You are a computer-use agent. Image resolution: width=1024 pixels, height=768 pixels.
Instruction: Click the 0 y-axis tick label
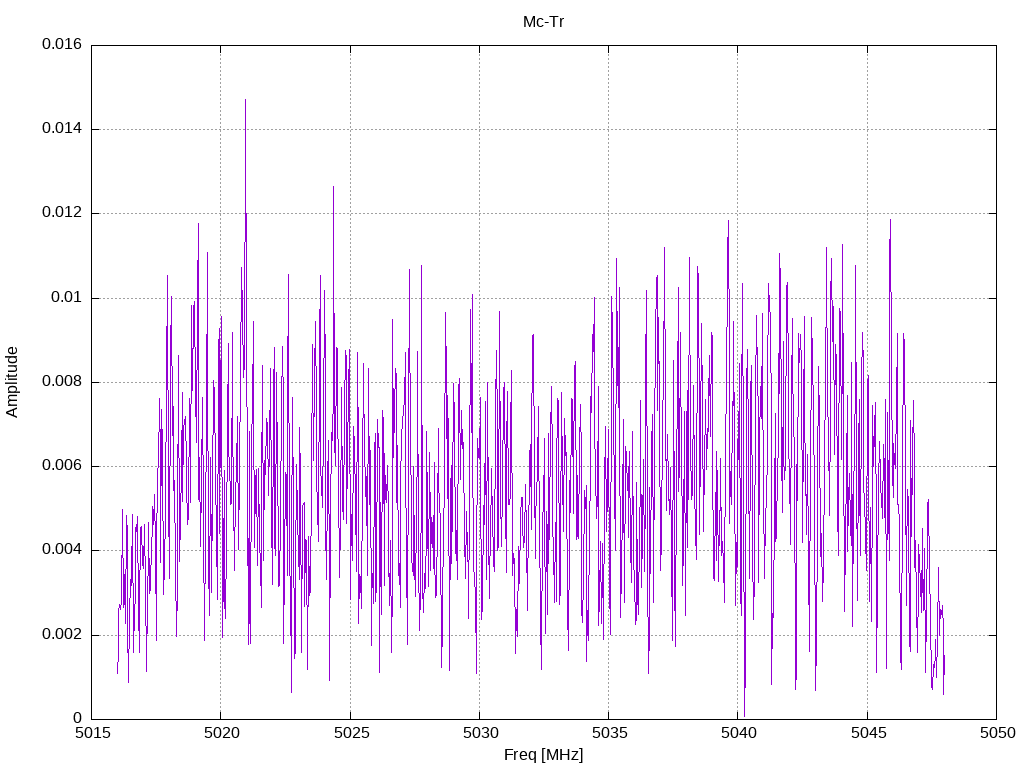[x=78, y=719]
